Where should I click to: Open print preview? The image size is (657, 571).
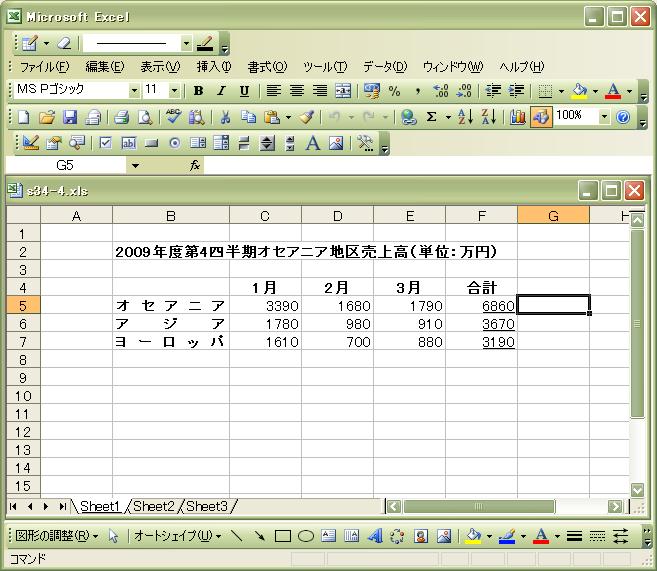pyautogui.click(x=145, y=117)
